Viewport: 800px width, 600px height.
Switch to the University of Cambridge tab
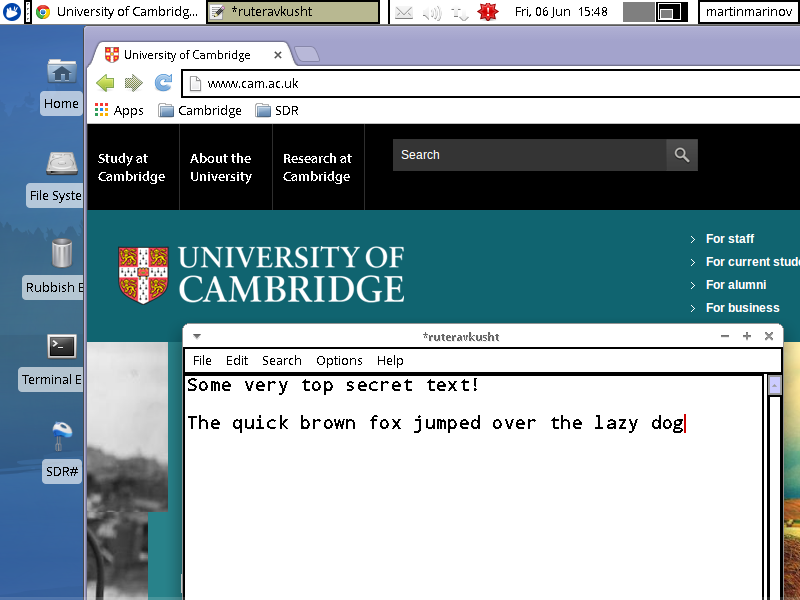[187, 55]
